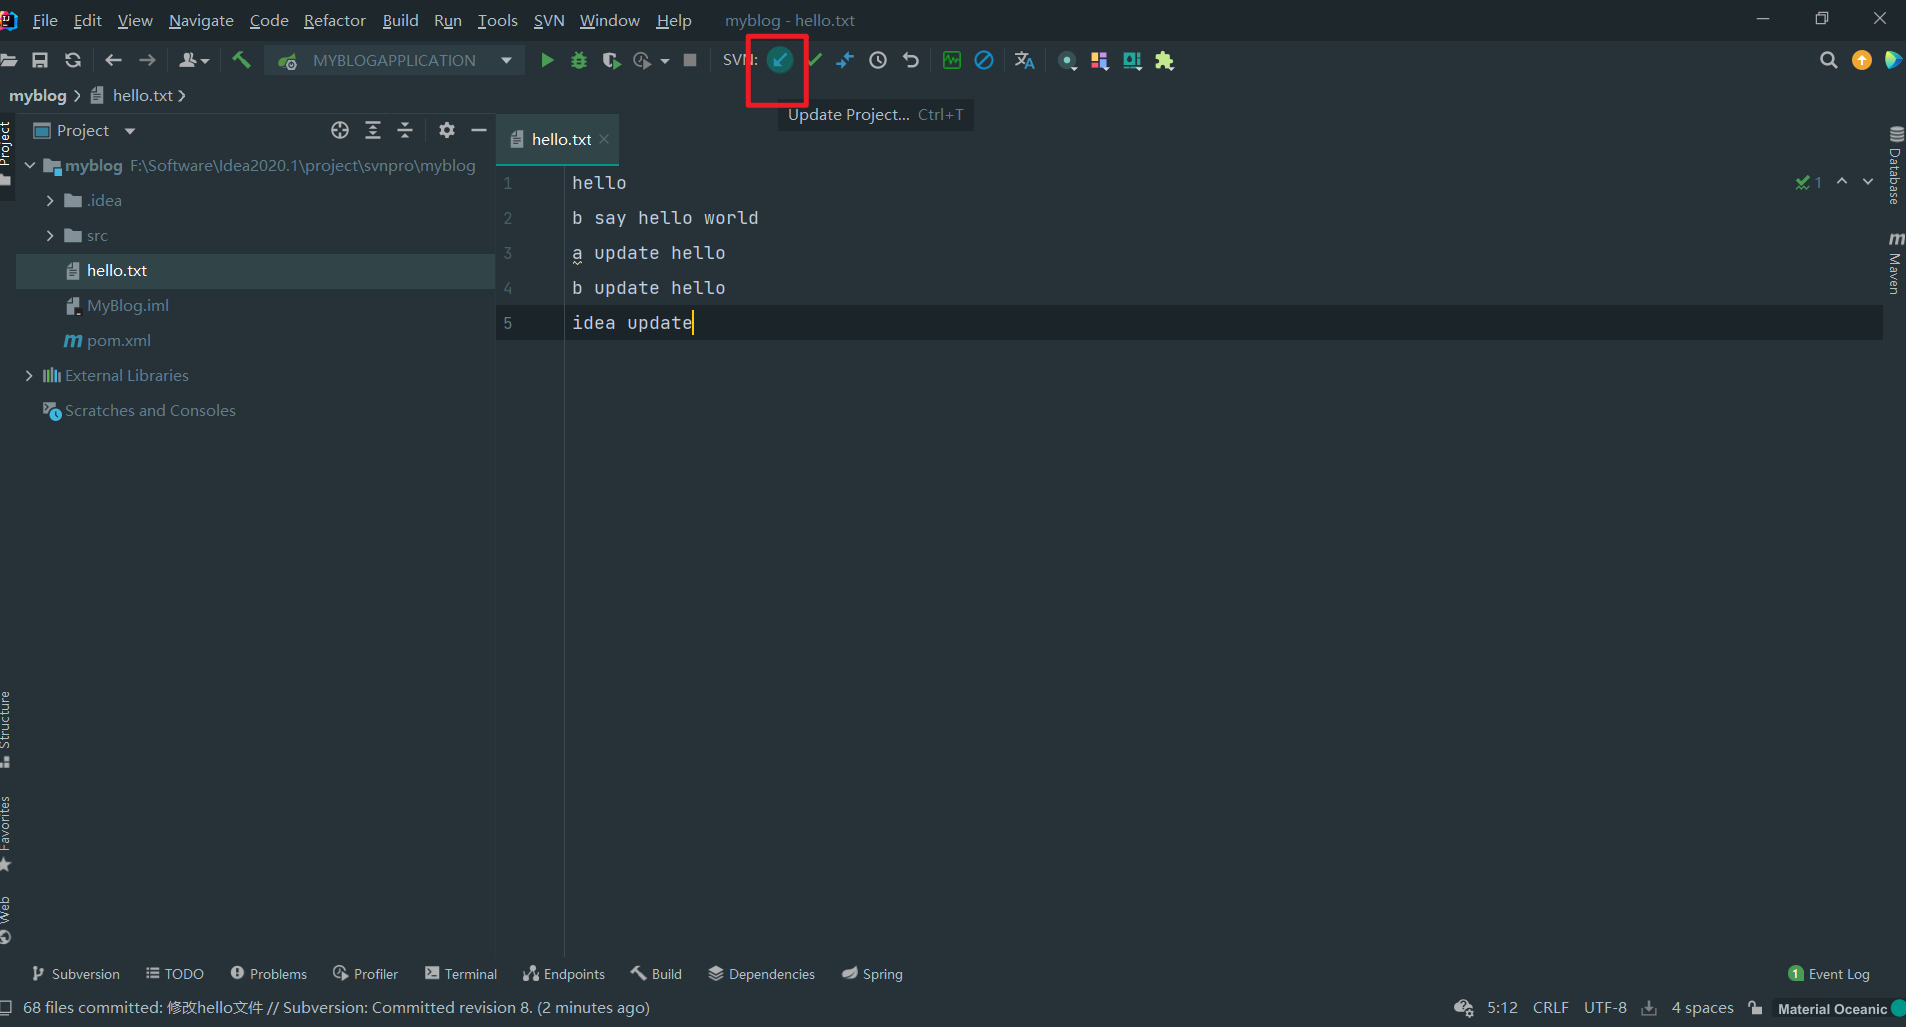Expand the .idea folder
1906x1027 pixels.
[x=50, y=200]
